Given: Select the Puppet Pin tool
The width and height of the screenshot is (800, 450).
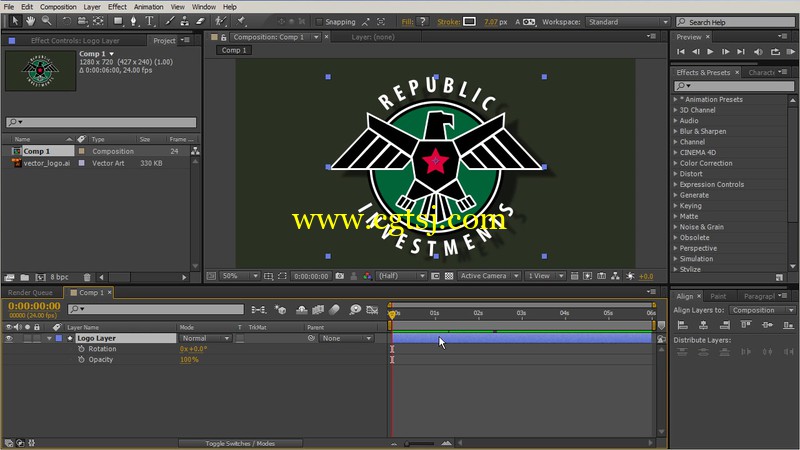Looking at the screenshot, I should (241, 21).
